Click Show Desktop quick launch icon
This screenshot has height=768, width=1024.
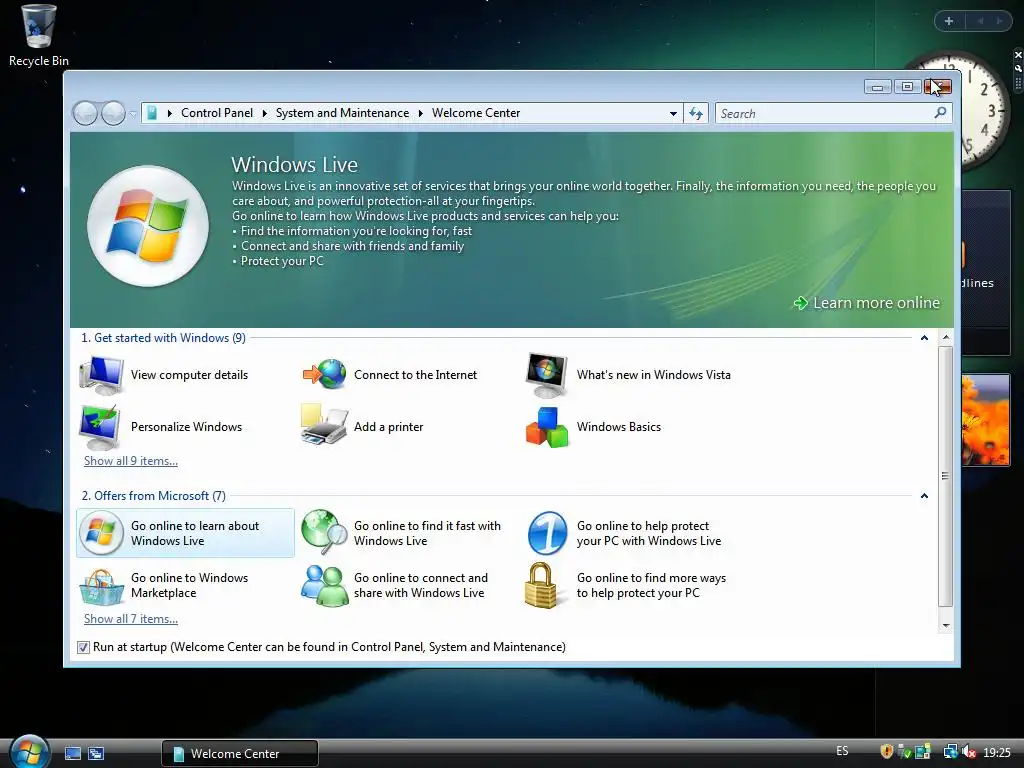coord(73,753)
